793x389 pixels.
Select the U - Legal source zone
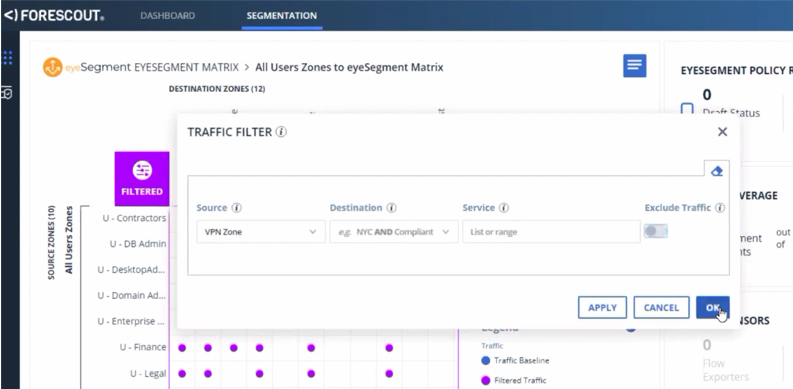tap(148, 373)
